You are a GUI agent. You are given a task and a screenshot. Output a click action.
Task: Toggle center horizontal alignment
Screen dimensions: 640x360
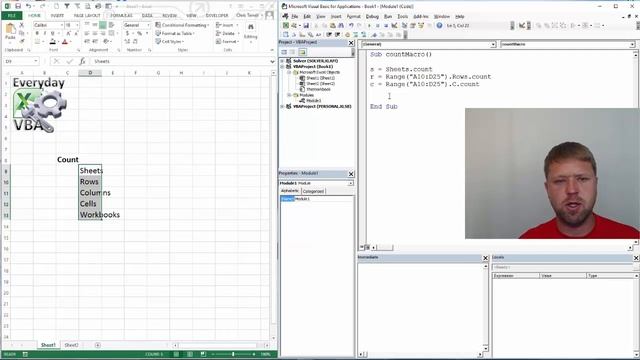(95, 33)
